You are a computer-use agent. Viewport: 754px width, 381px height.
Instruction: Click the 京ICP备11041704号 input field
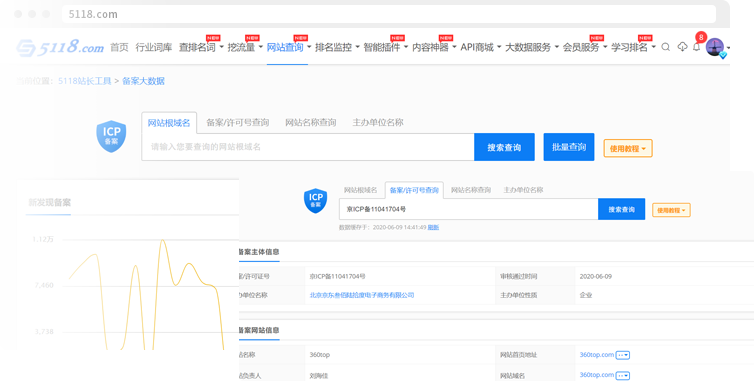point(468,209)
